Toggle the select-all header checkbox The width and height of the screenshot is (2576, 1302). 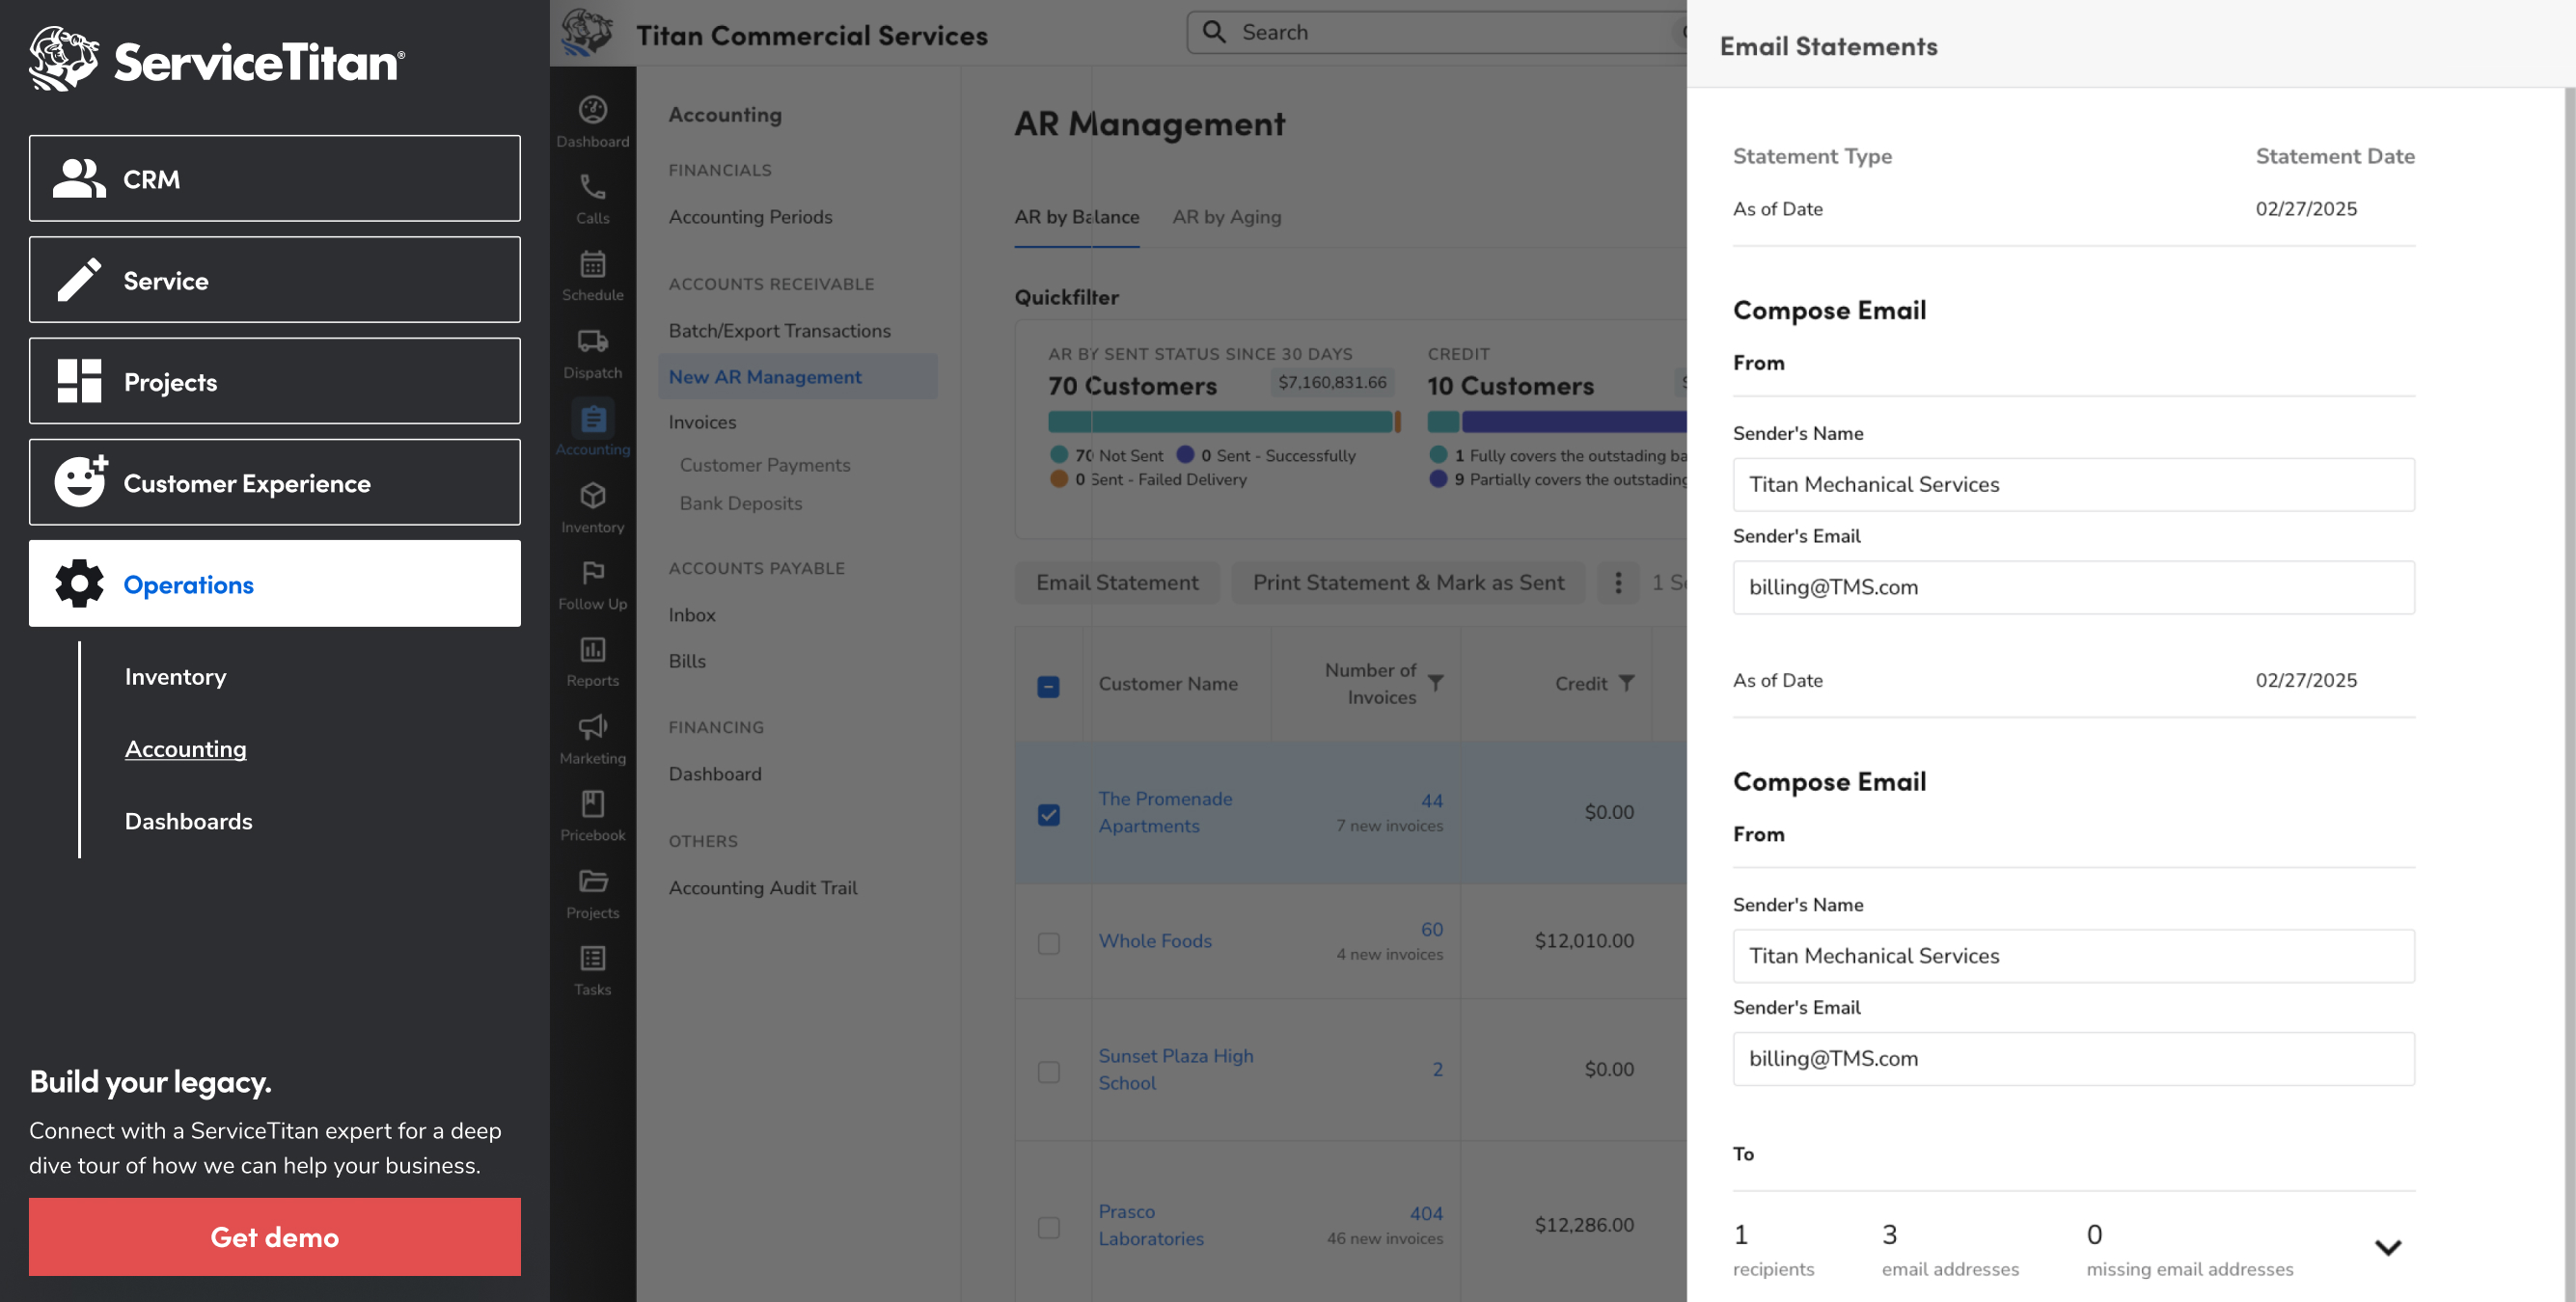[1048, 686]
